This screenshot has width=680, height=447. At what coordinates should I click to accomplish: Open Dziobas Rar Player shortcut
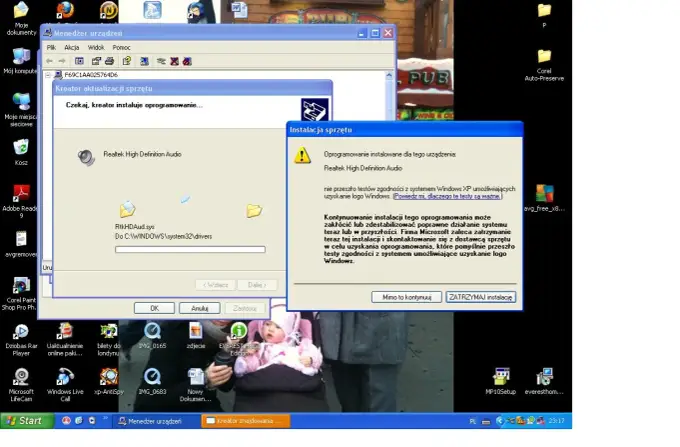tap(21, 340)
